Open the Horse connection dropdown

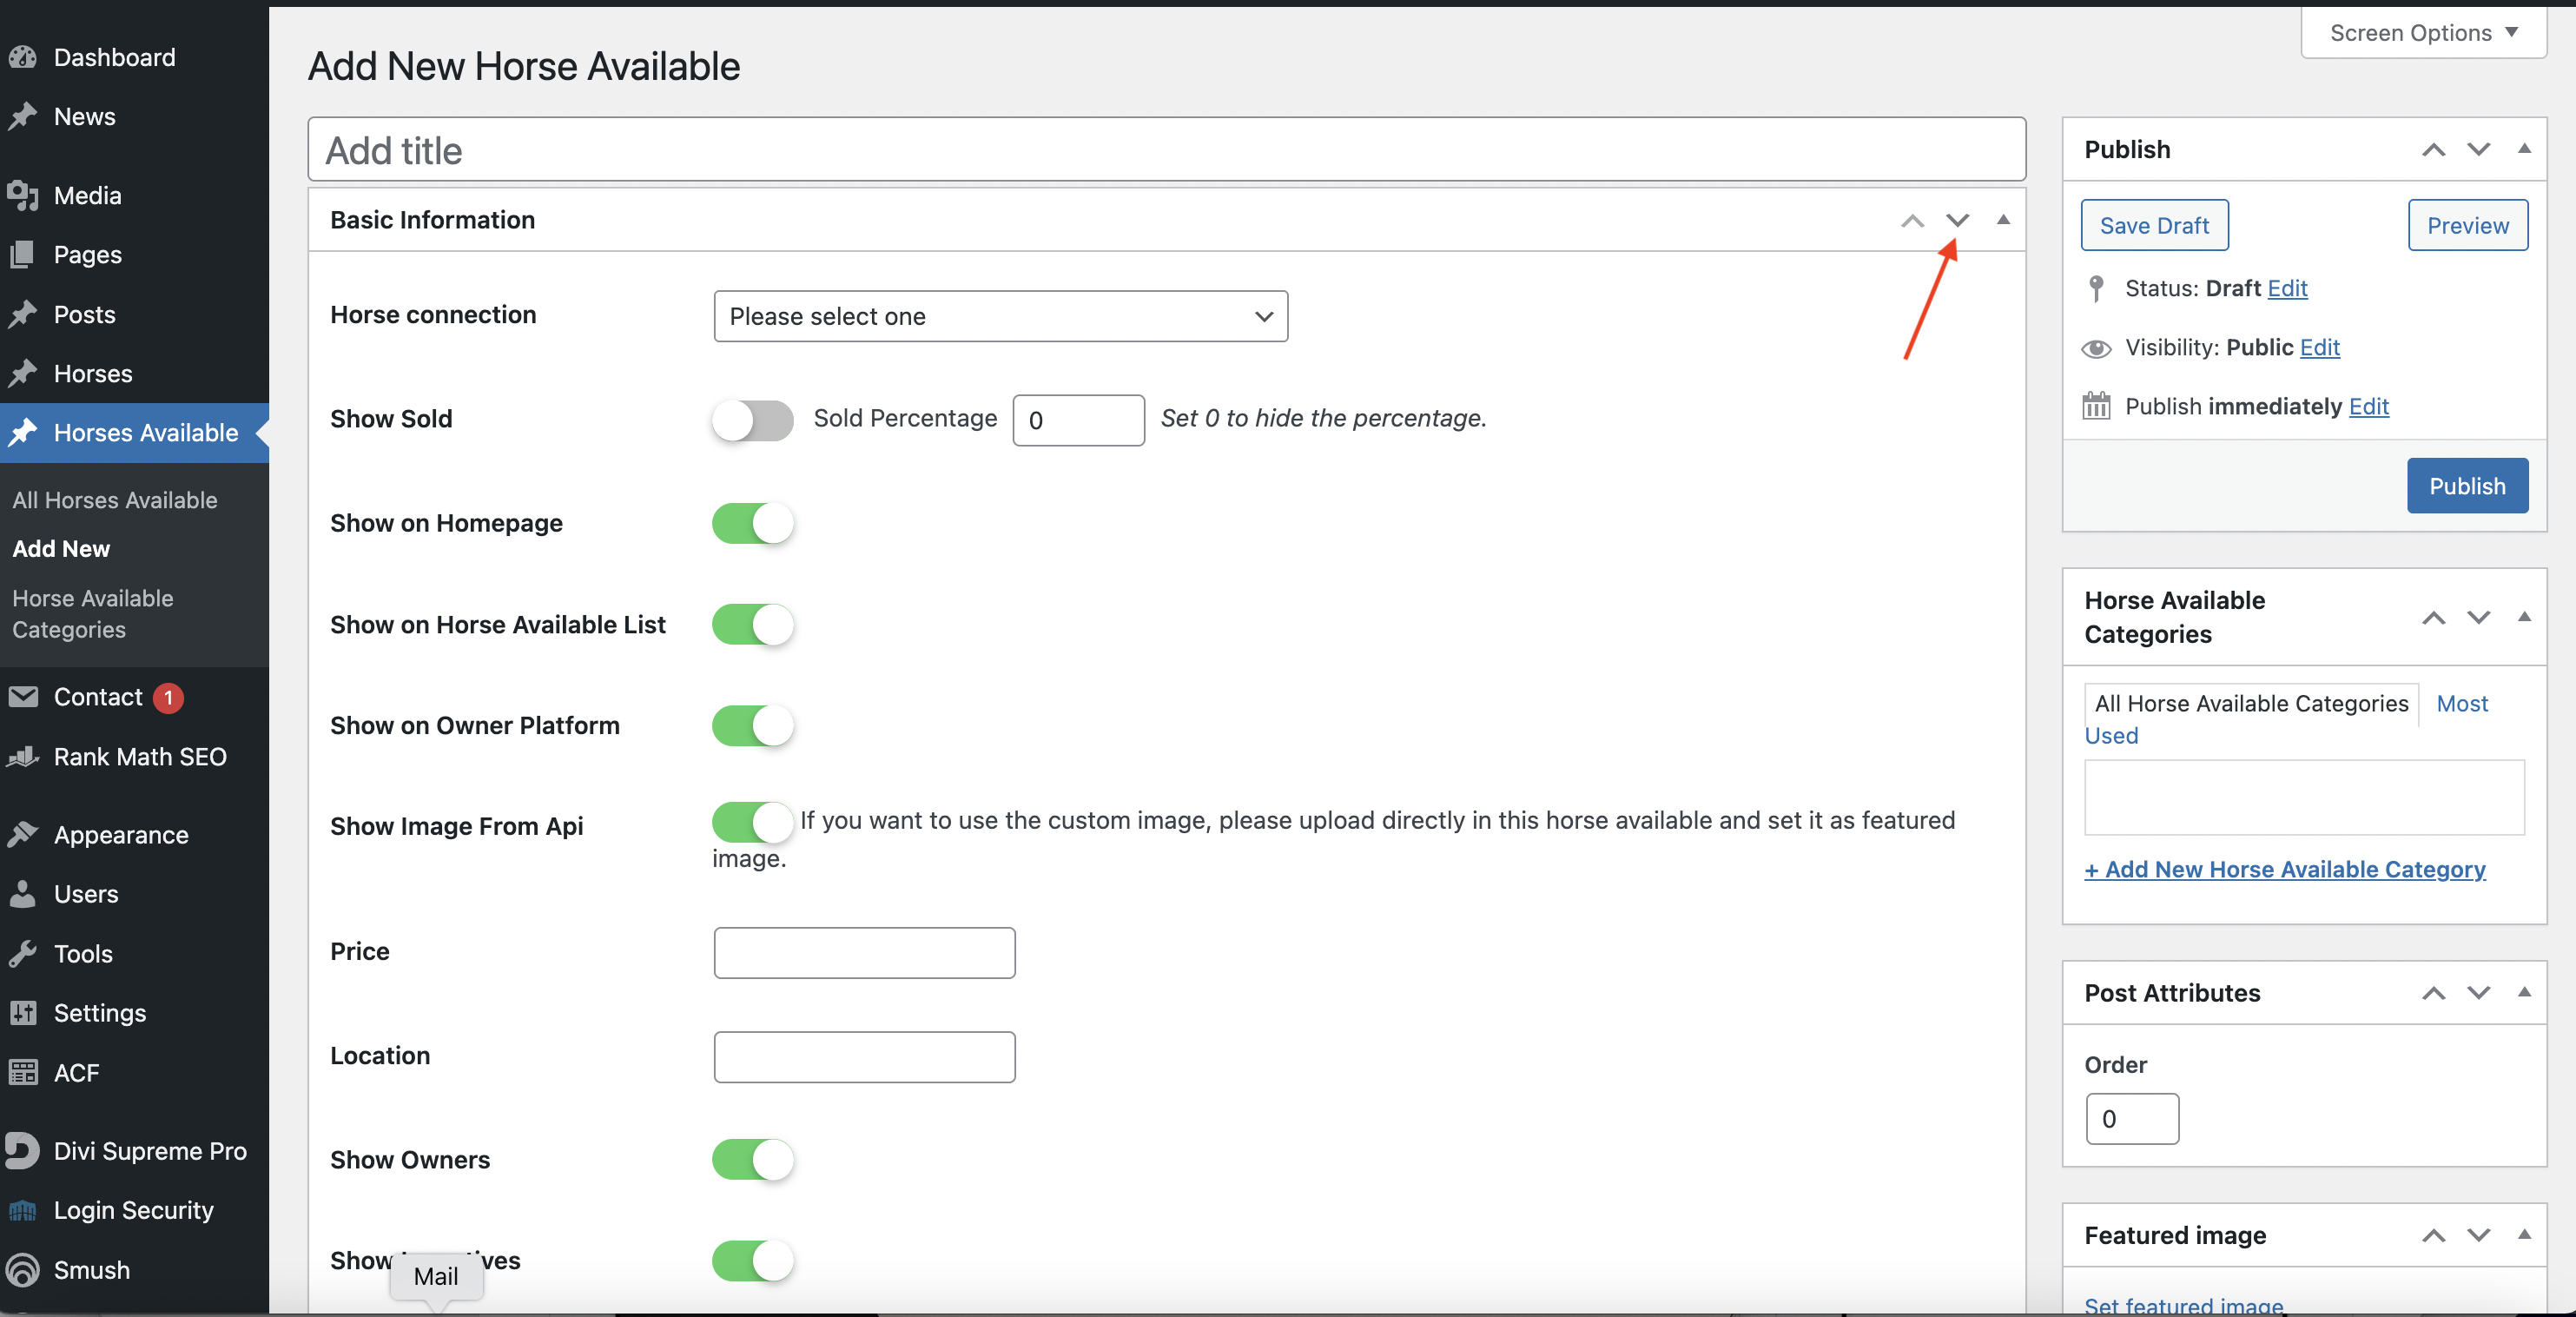click(x=1000, y=316)
